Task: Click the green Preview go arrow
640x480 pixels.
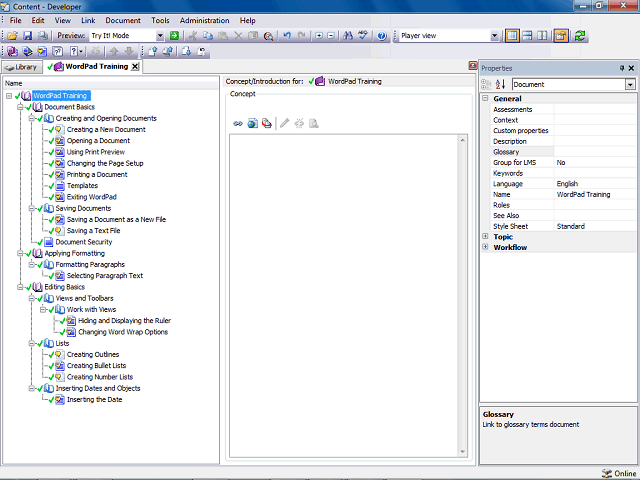Action: pyautogui.click(x=174, y=36)
